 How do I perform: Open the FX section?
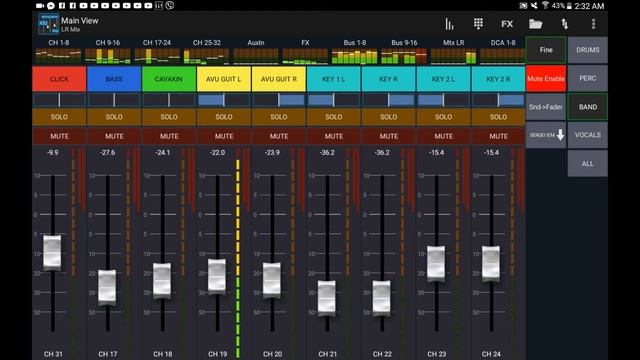click(x=507, y=24)
